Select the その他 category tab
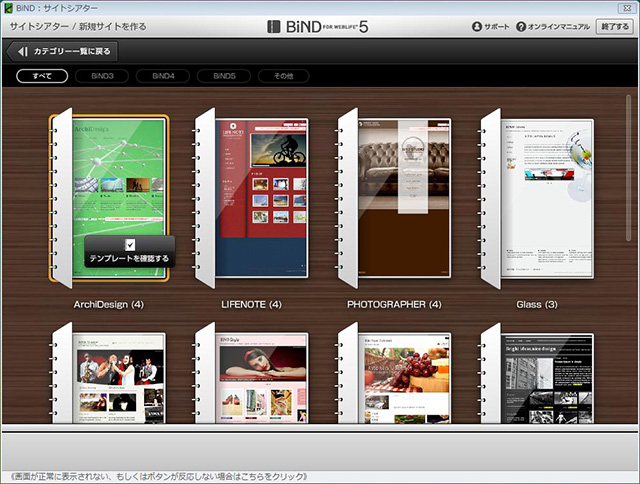The height and width of the screenshot is (484, 640). click(283, 76)
